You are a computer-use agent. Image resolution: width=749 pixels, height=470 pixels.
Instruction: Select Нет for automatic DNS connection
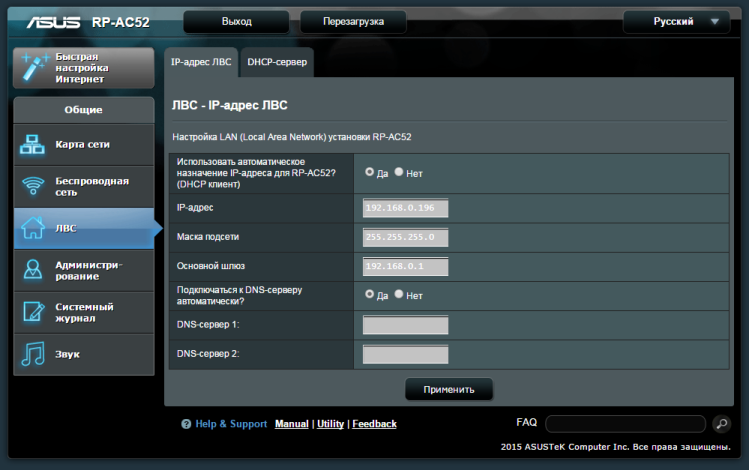click(398, 294)
